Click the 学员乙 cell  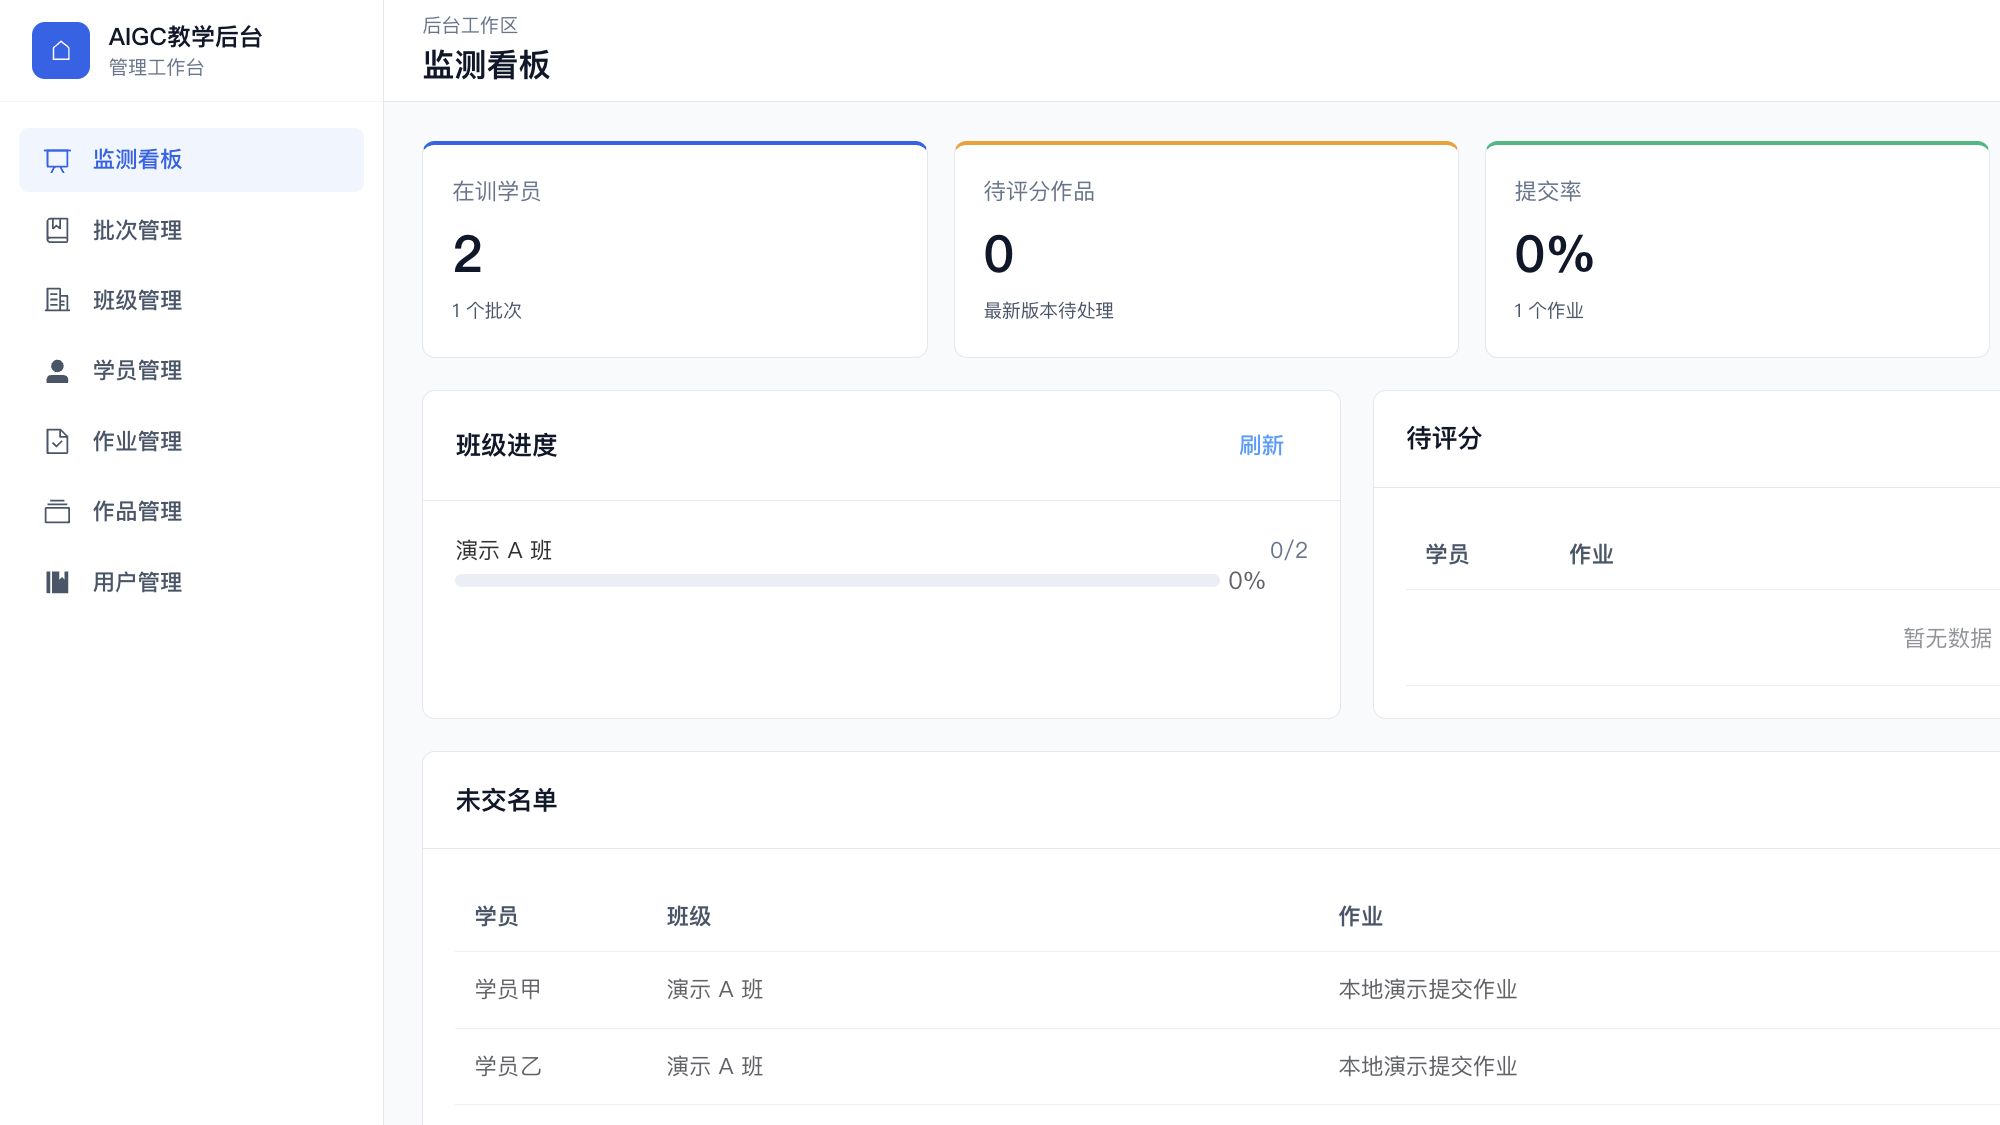508,1066
